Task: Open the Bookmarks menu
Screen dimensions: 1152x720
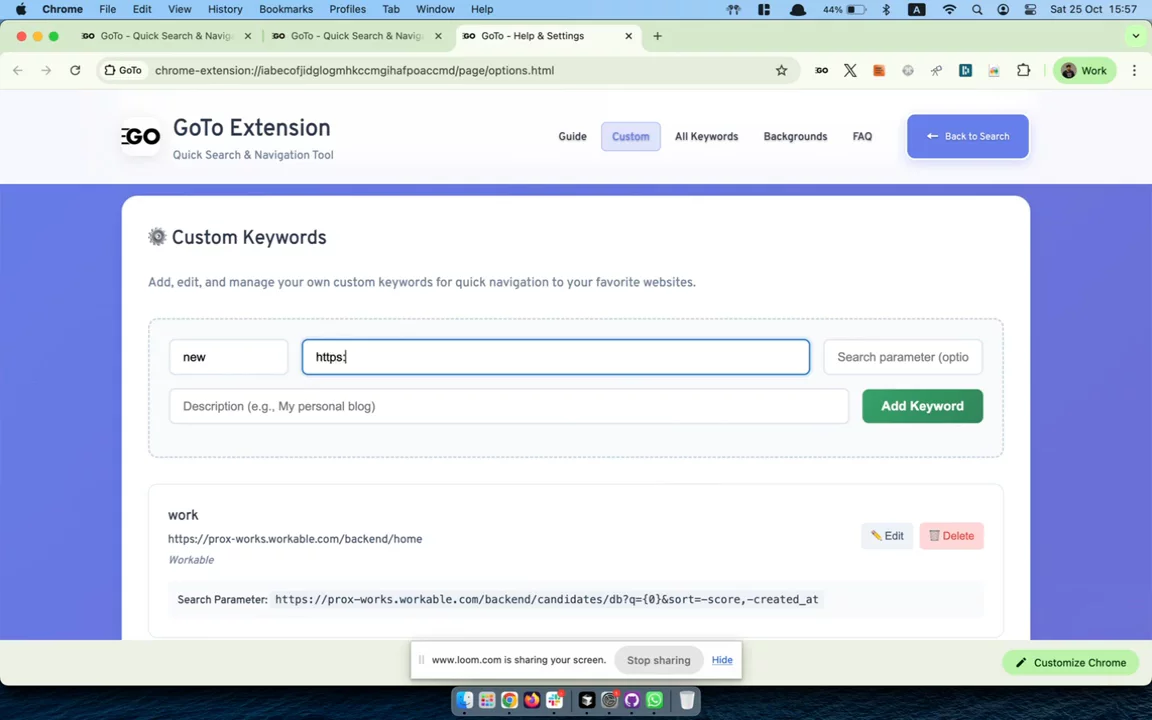Action: 286,10
